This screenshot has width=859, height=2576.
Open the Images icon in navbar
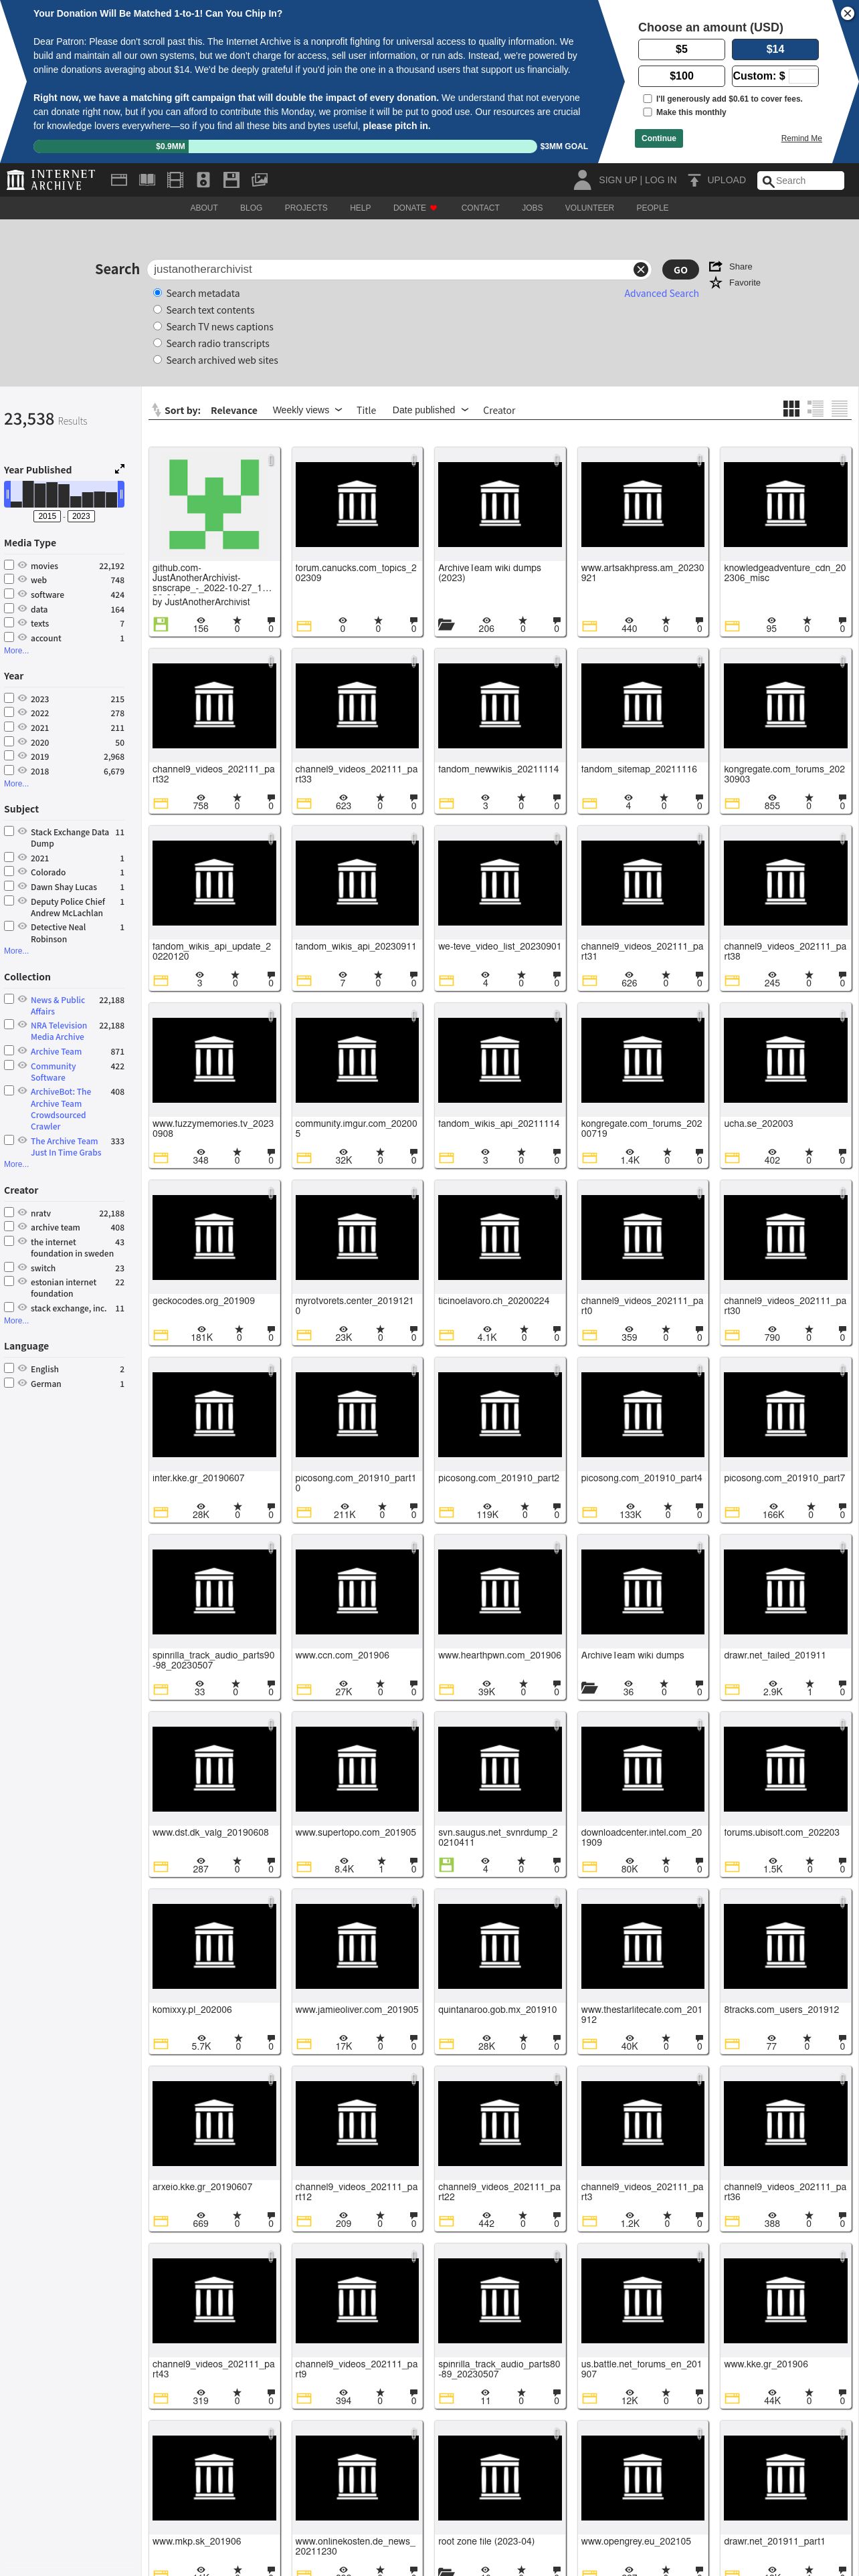pos(259,180)
